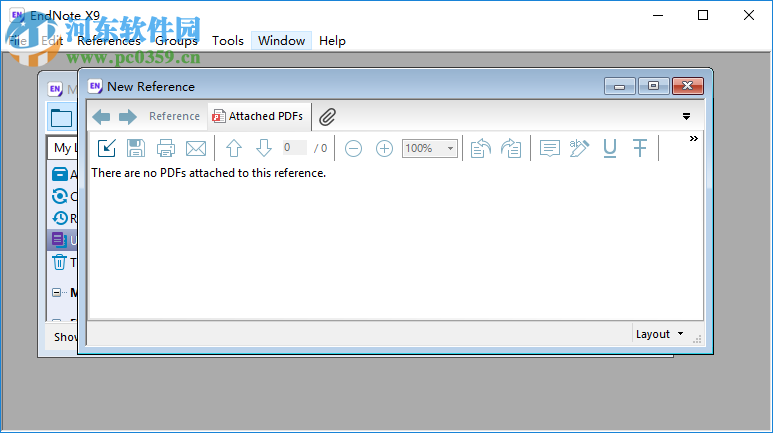The image size is (773, 433).
Task: Select the strikeout text tool
Action: (640, 148)
